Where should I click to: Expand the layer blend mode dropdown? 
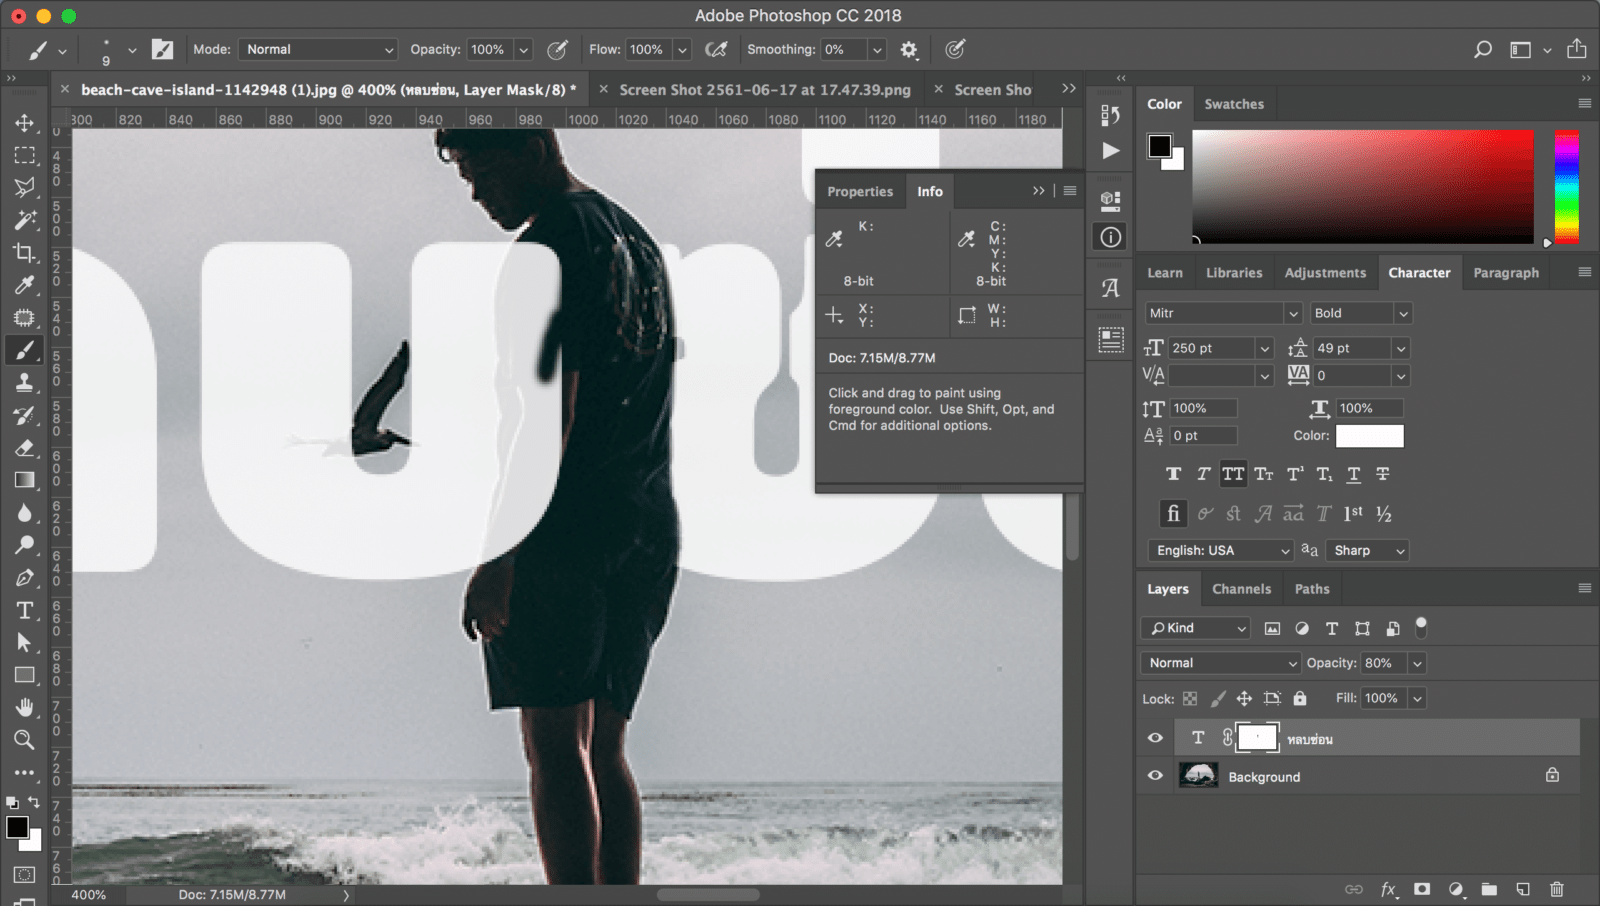coord(1220,663)
